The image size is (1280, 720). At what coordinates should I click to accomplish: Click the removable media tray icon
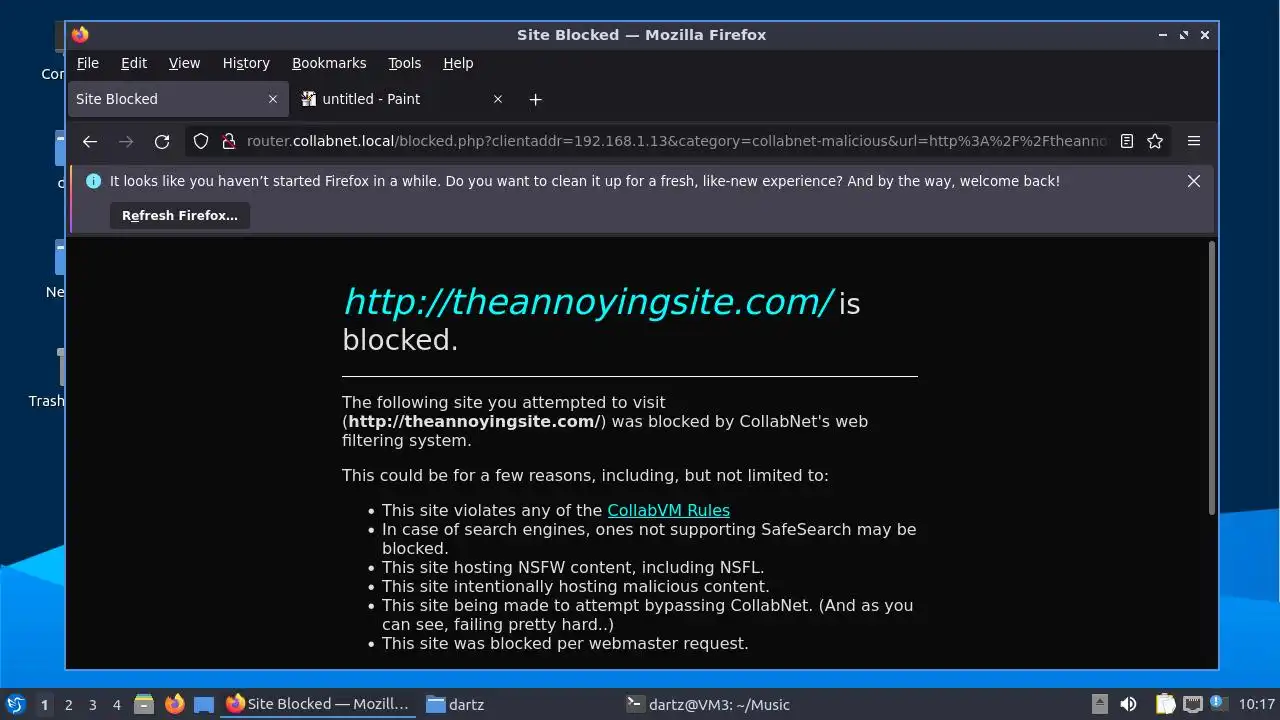pos(1099,704)
